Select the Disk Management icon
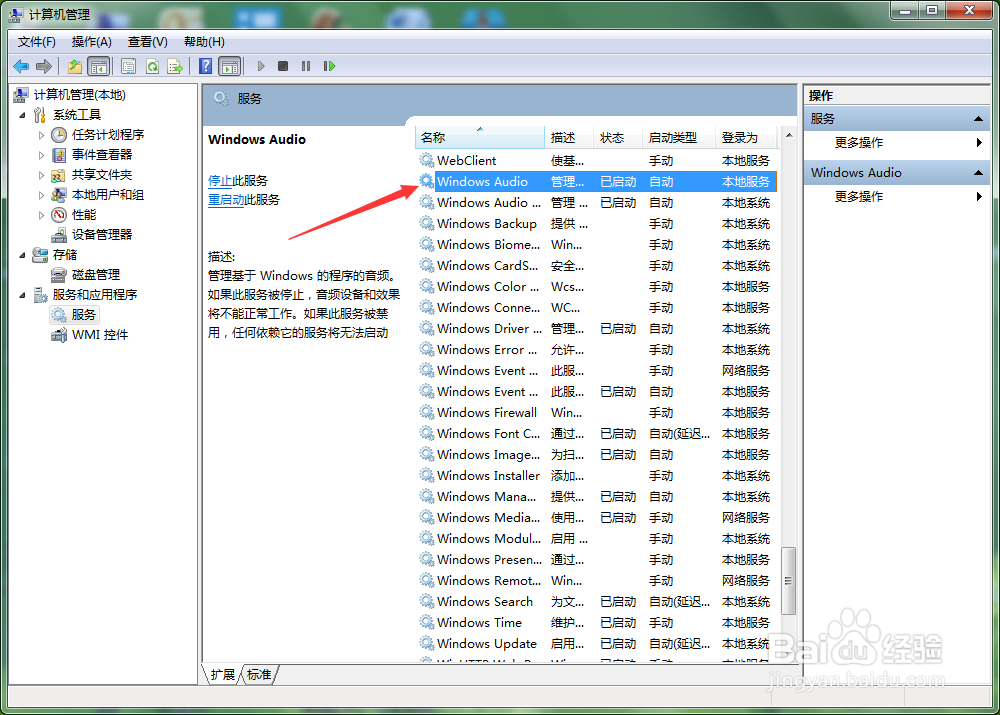 (x=59, y=275)
